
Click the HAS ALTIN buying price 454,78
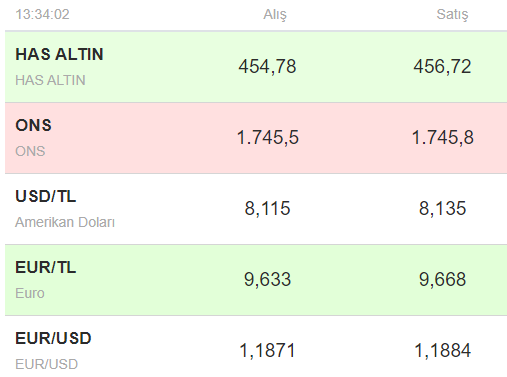coord(267,66)
